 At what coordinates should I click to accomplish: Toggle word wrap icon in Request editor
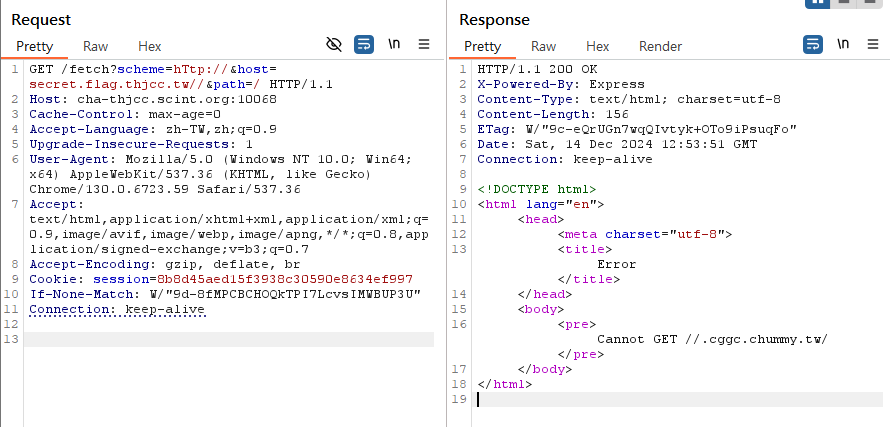[364, 44]
